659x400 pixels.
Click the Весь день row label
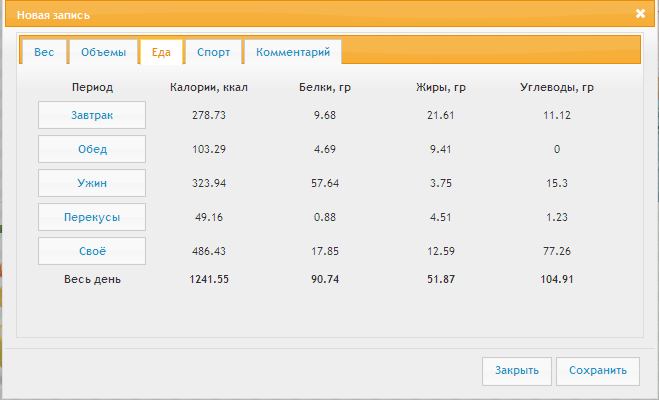tap(92, 279)
